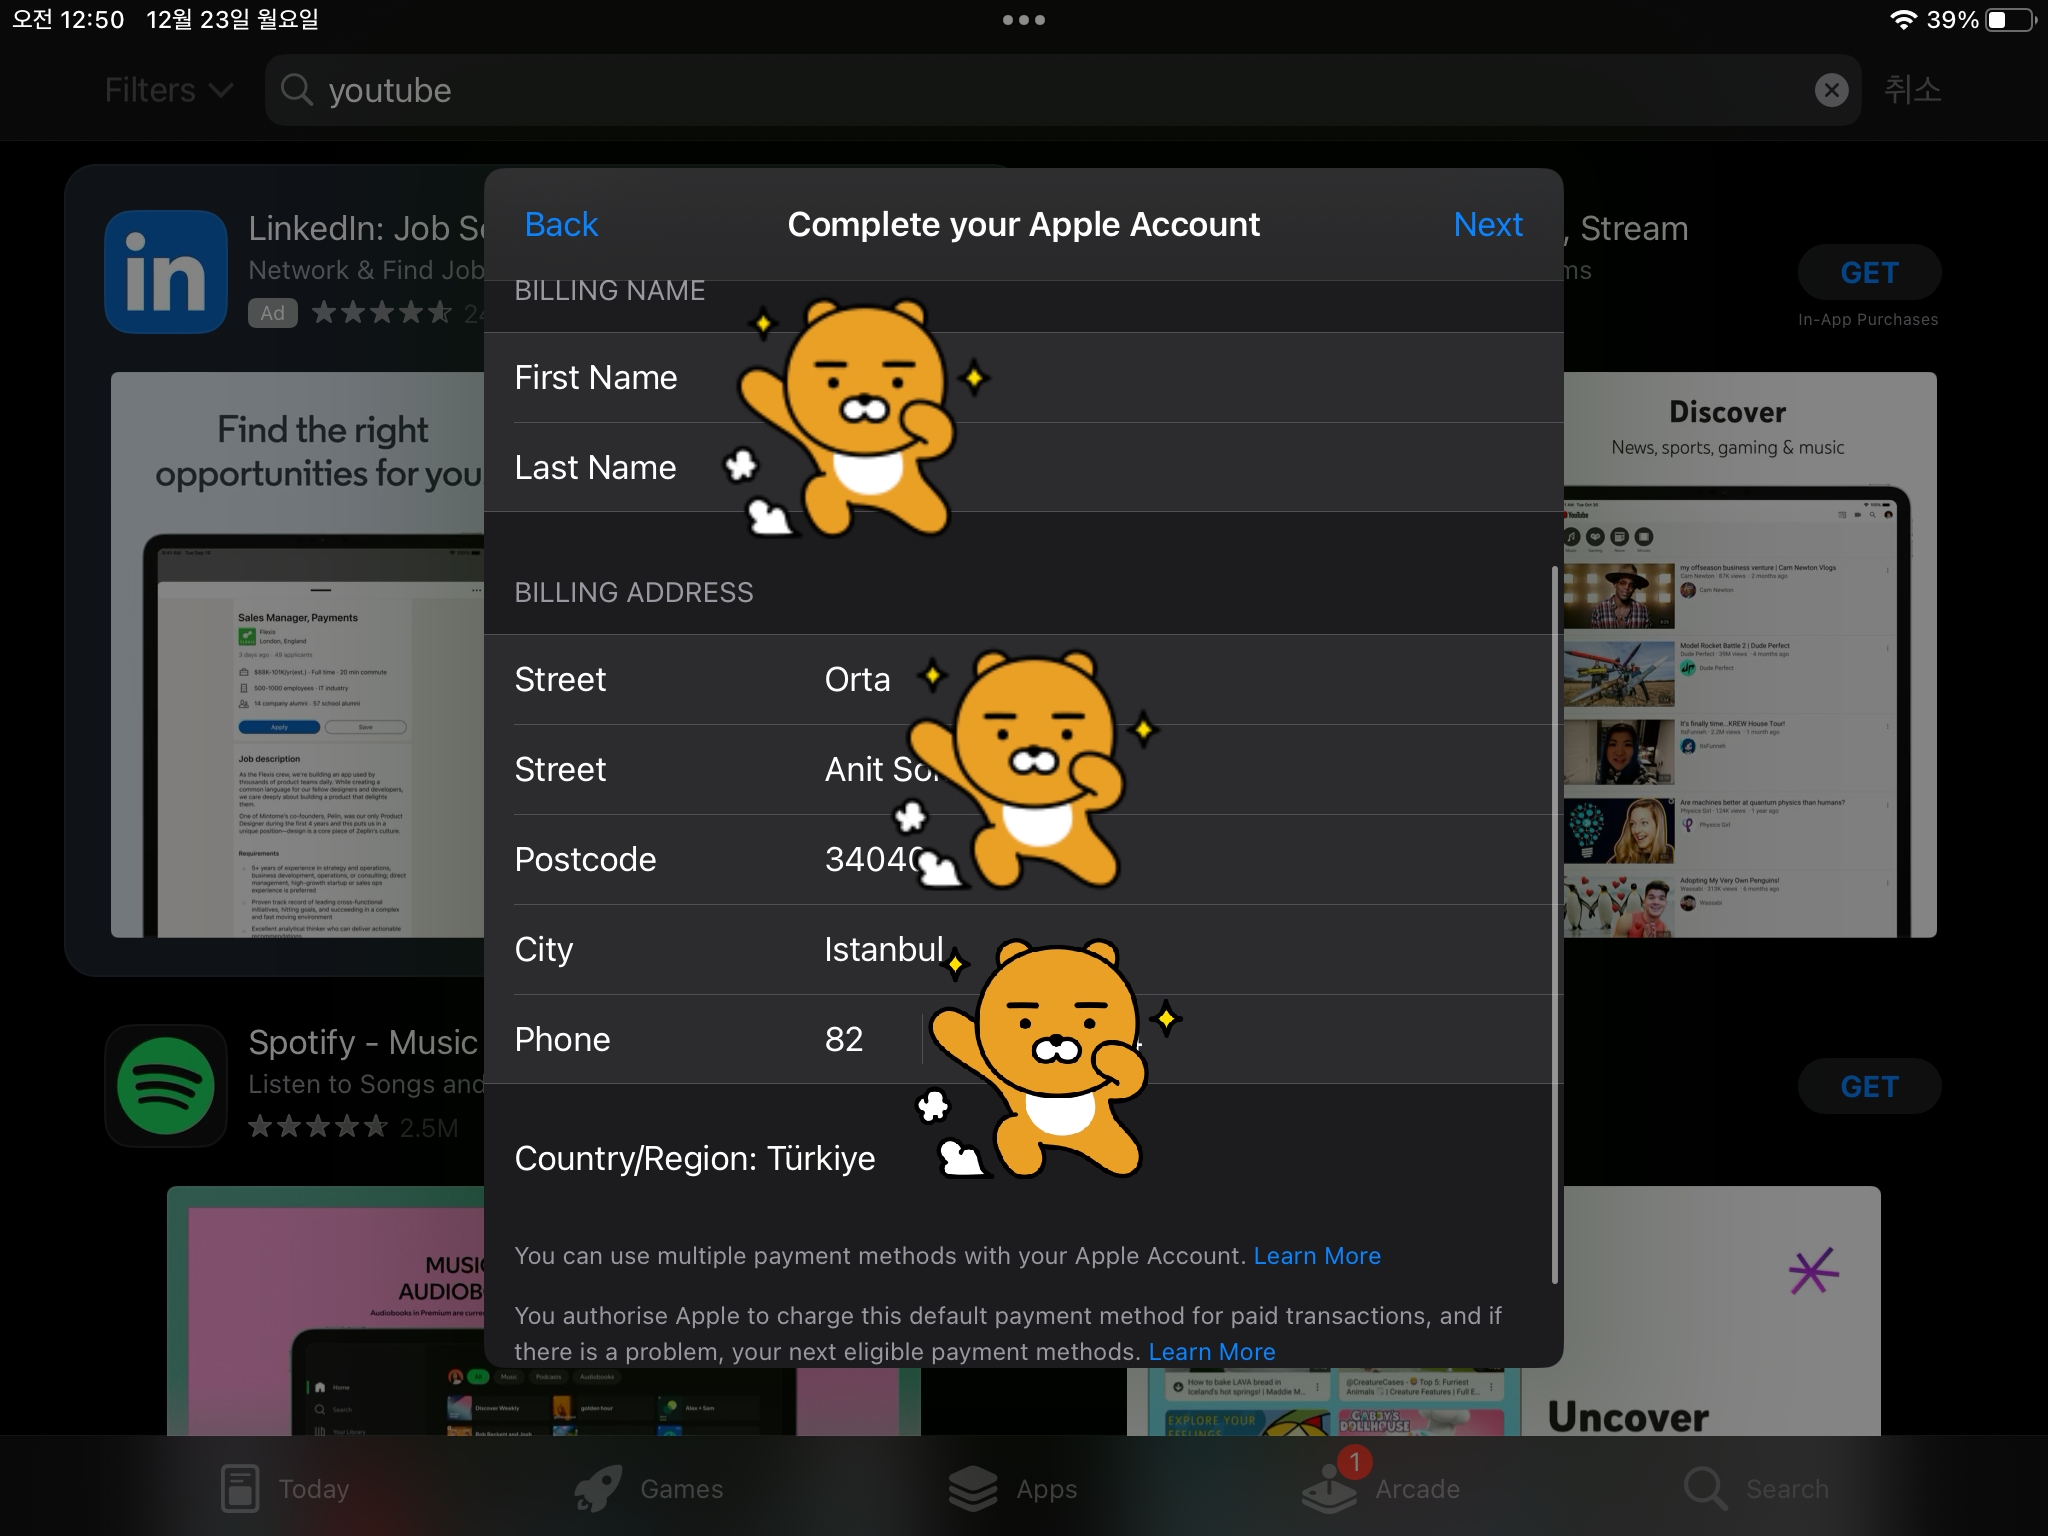Tap the Search tab magnifier icon
Image resolution: width=2048 pixels, height=1536 pixels.
(1705, 1488)
